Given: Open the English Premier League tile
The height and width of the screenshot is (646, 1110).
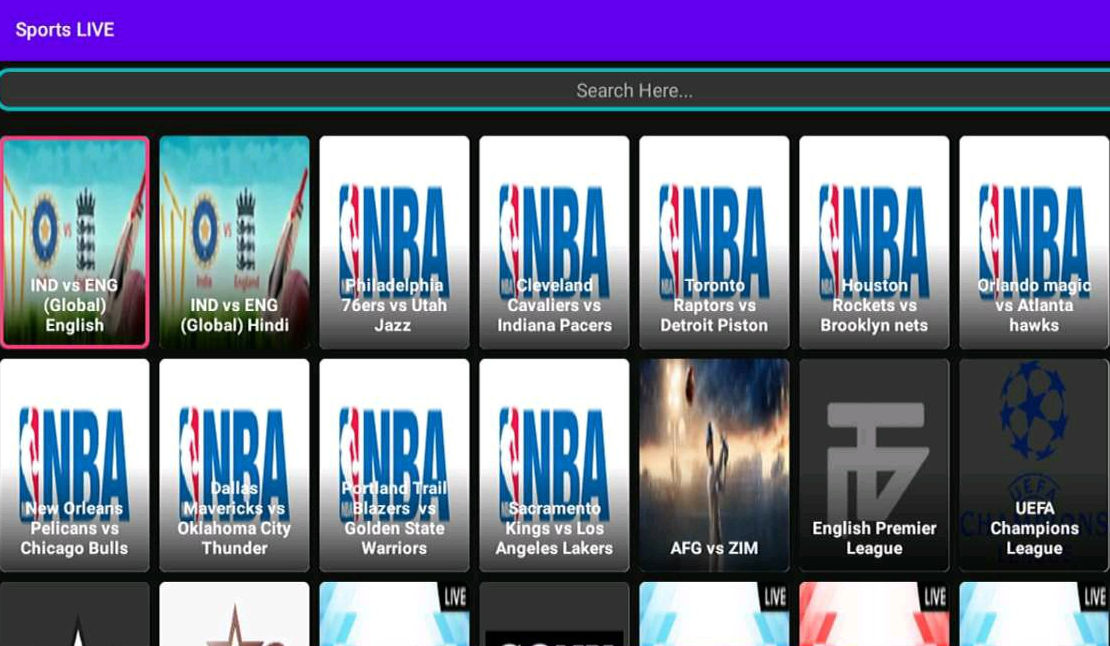Looking at the screenshot, I should (x=874, y=465).
